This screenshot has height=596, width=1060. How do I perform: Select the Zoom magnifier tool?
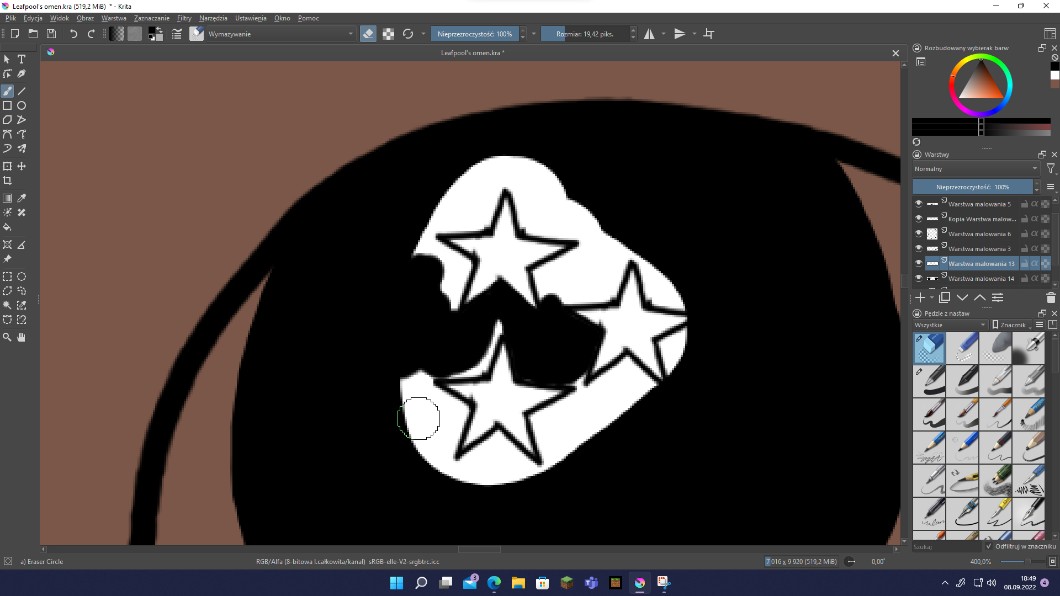[7, 337]
